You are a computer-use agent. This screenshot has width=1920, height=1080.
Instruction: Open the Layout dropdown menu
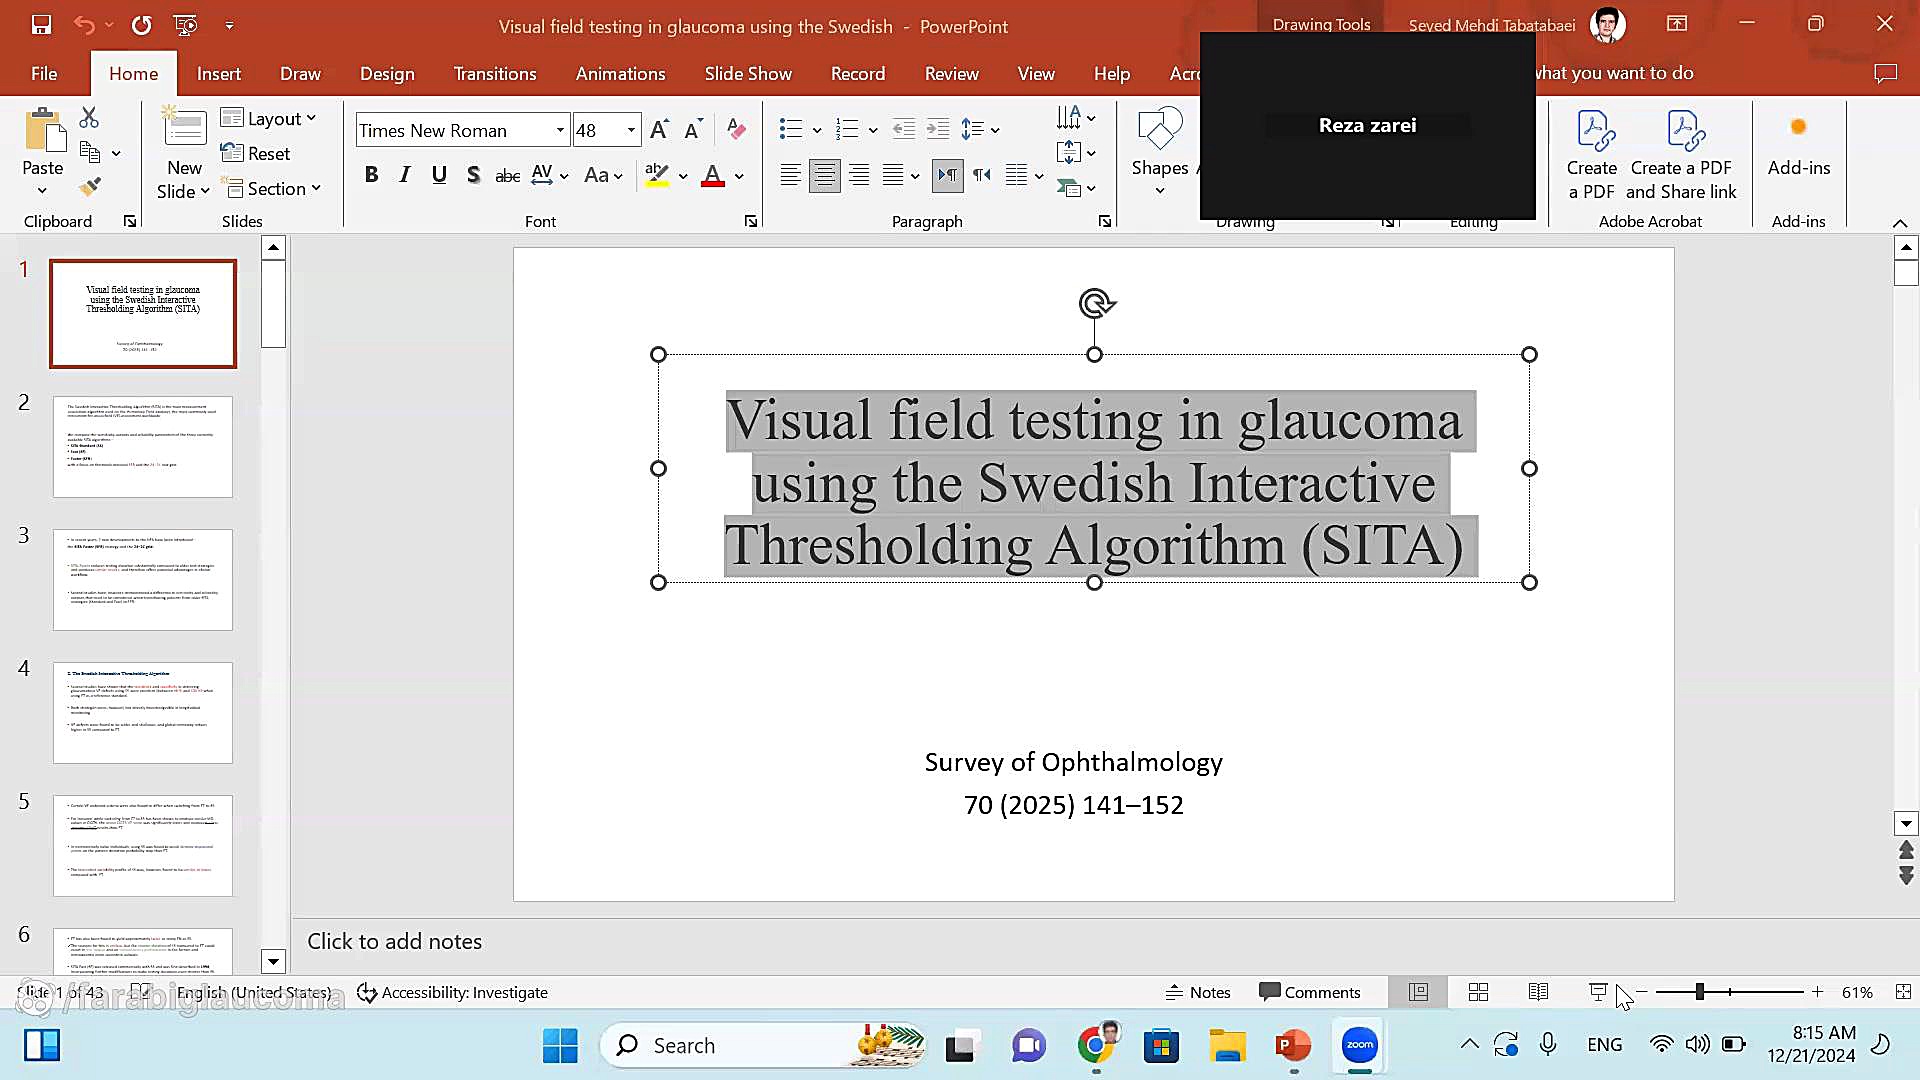tap(268, 118)
